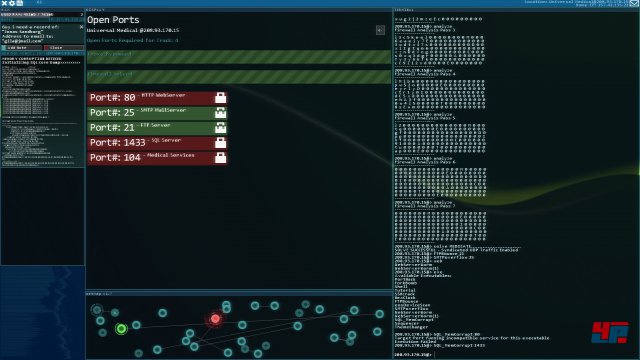Click the lock icon on Port 104 row
Image resolution: width=640 pixels, height=360 pixels.
pyautogui.click(x=220, y=158)
